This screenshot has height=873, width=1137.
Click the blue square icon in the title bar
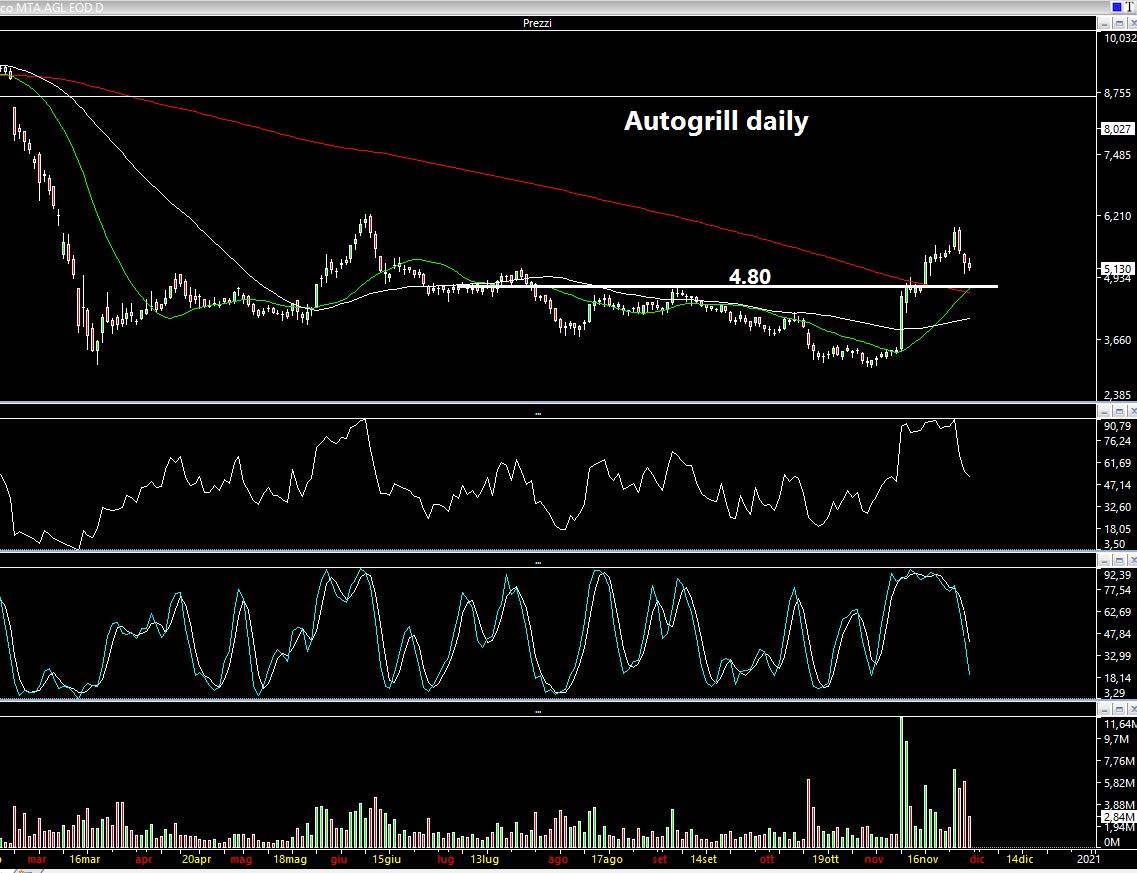pos(1116,7)
